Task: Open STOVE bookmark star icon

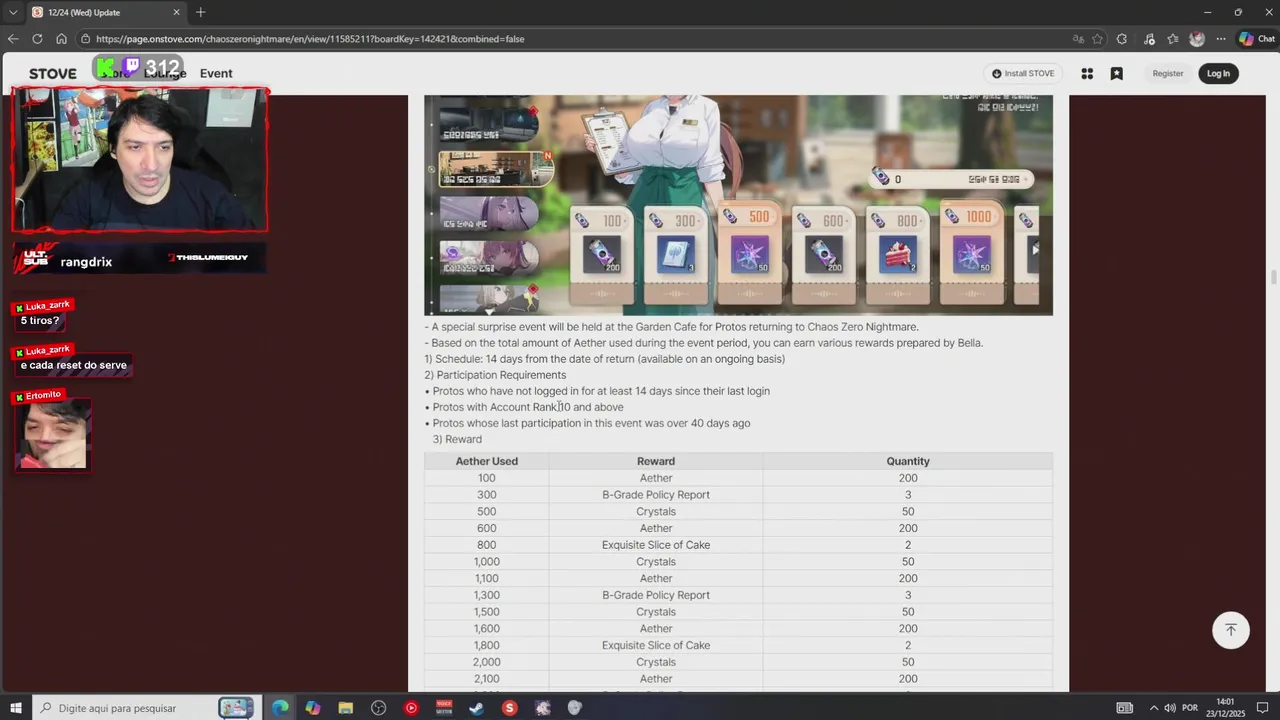Action: 1117,73
